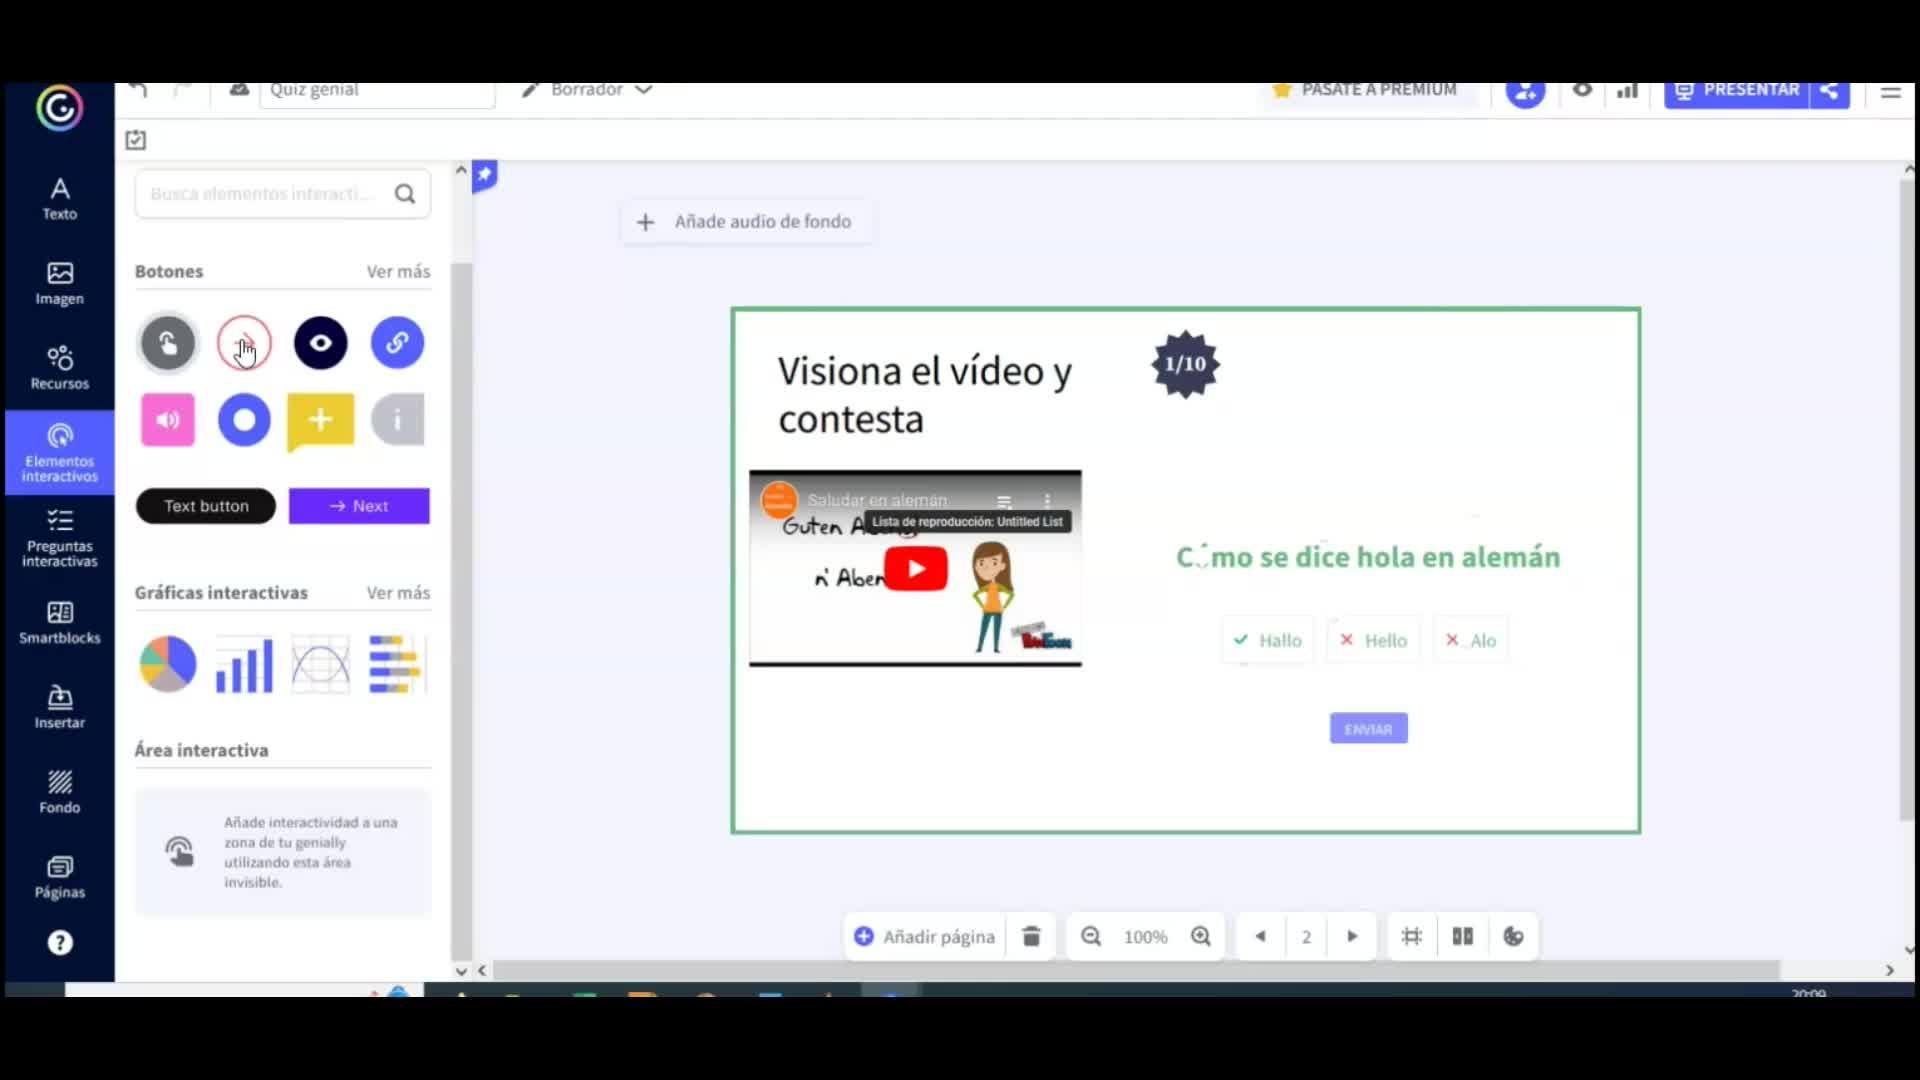Zoom in with the magnifier plus
The width and height of the screenshot is (1920, 1080).
[x=1201, y=936]
